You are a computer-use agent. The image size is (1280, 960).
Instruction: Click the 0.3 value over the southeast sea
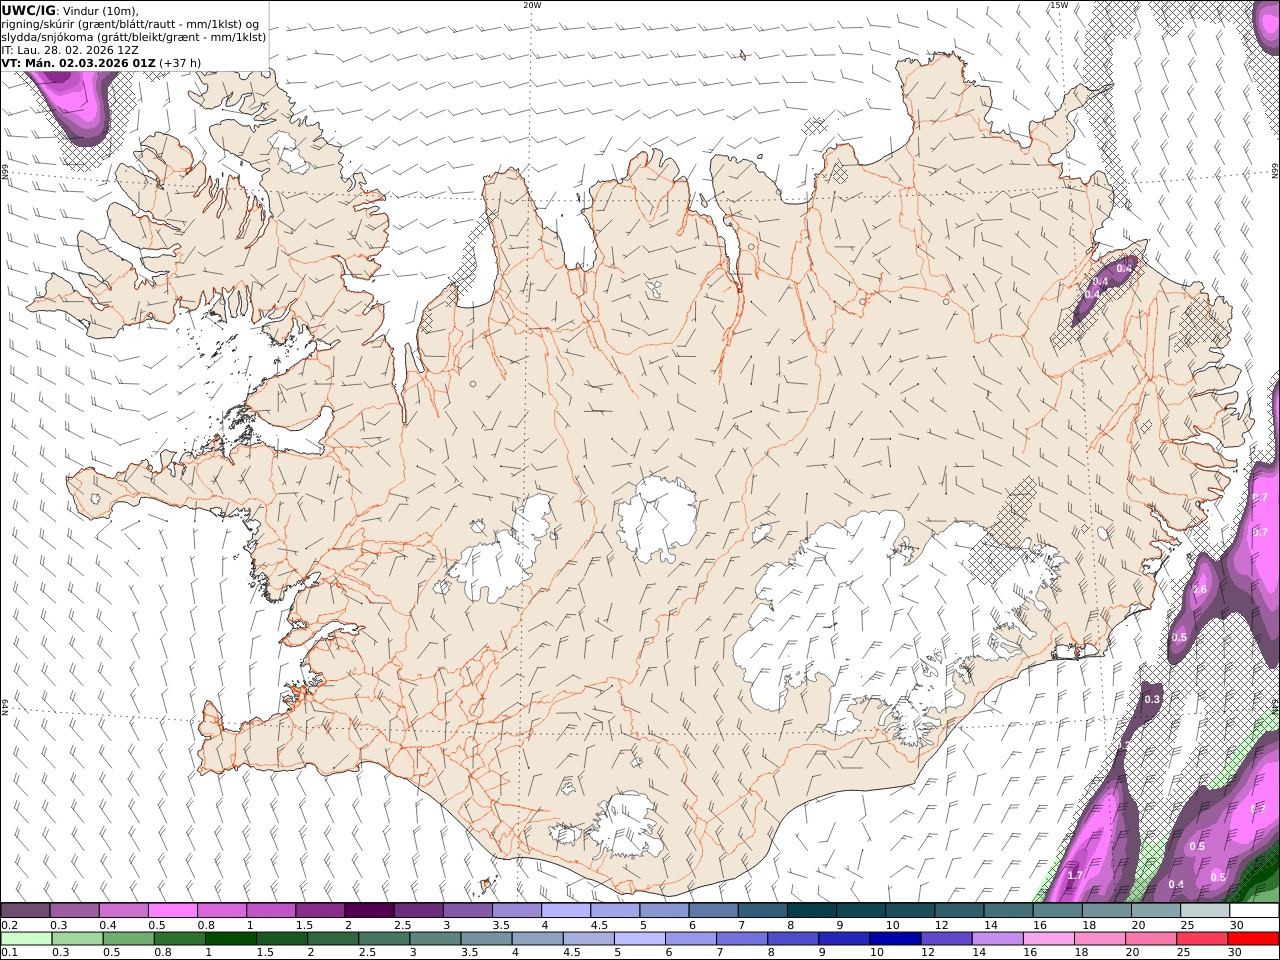tap(1152, 699)
